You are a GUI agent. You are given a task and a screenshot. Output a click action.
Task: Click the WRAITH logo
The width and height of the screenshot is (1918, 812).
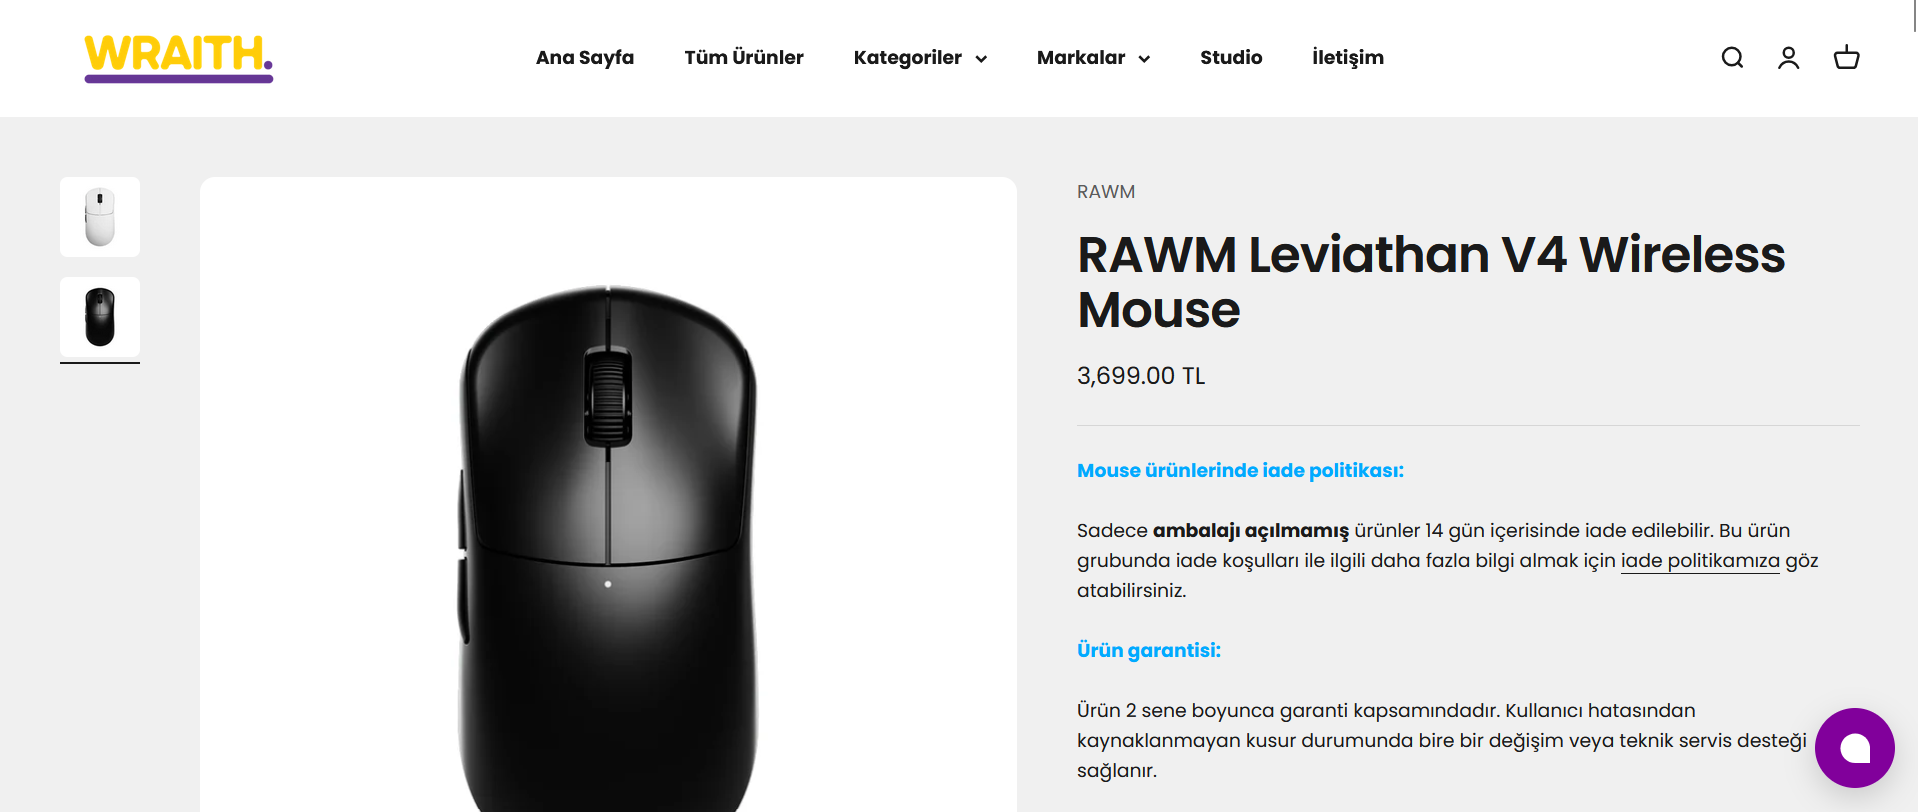click(x=179, y=58)
